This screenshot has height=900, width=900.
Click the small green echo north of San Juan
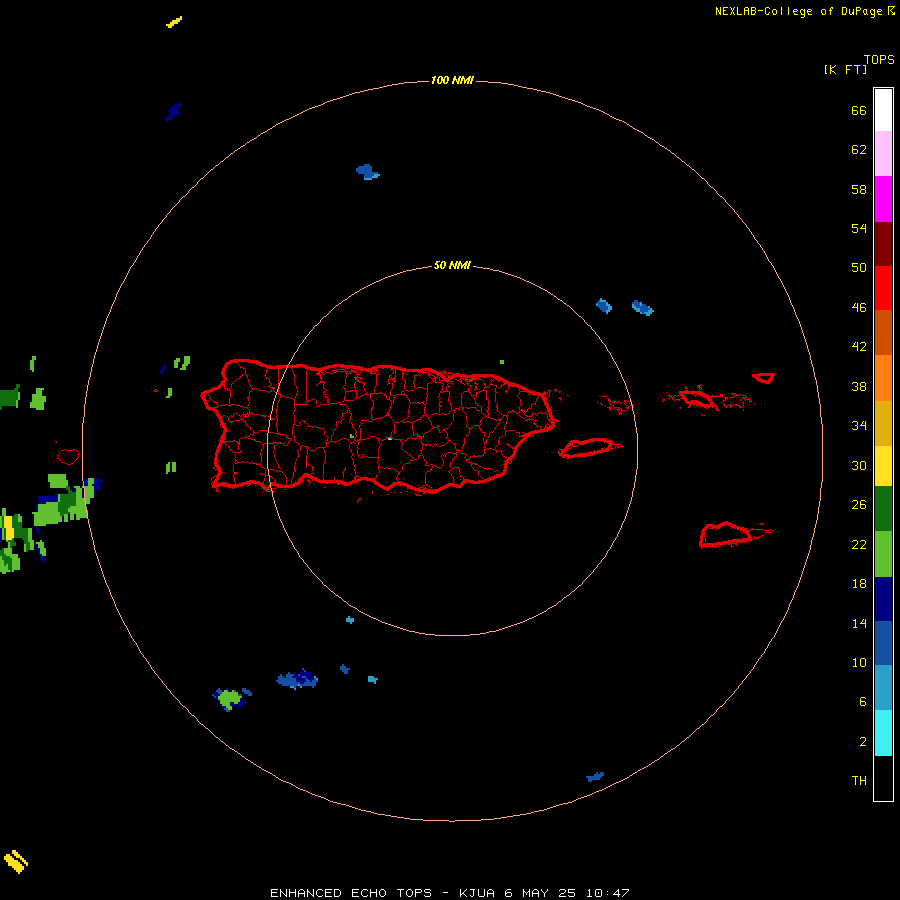(x=502, y=362)
